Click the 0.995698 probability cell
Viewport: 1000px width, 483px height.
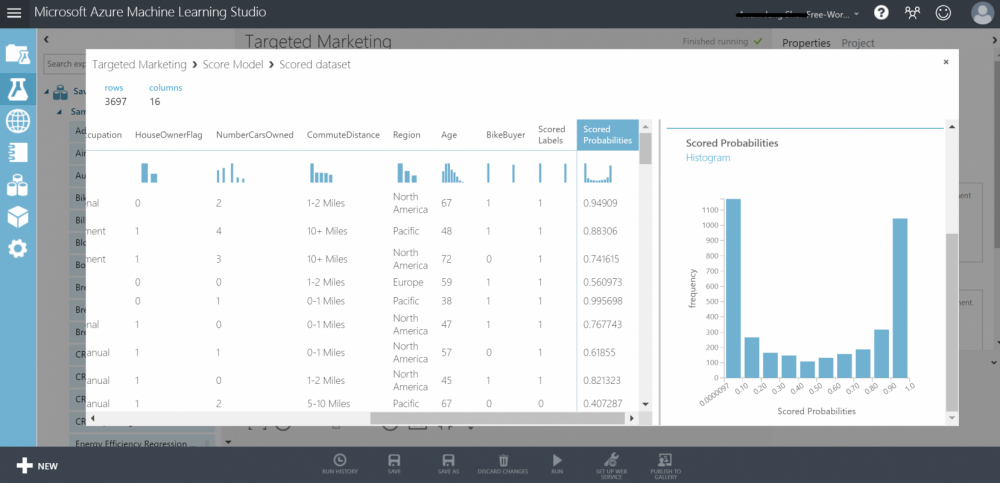(603, 301)
